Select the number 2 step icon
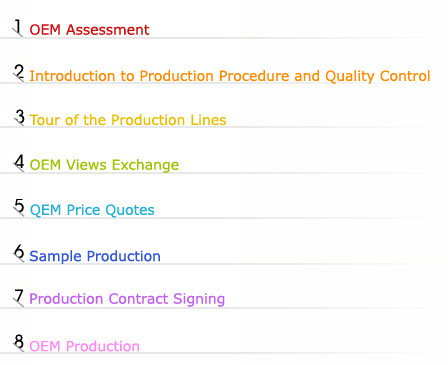 19,73
